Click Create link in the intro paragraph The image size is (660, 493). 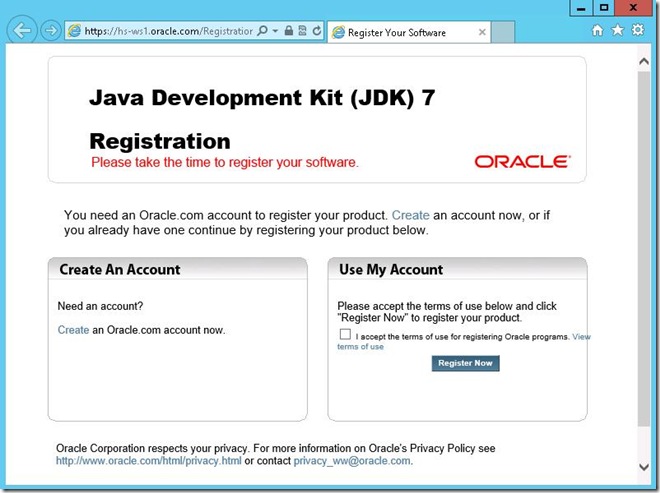(x=410, y=215)
